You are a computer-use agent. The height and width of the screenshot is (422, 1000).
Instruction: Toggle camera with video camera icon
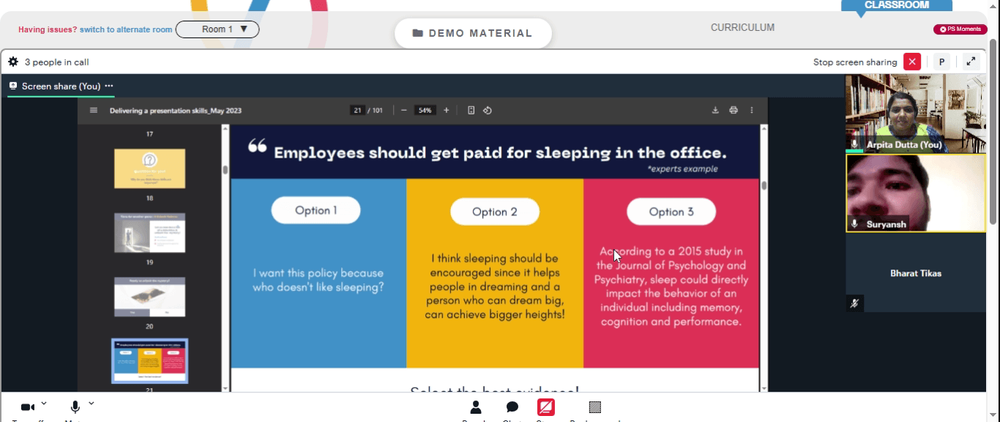[x=27, y=407]
